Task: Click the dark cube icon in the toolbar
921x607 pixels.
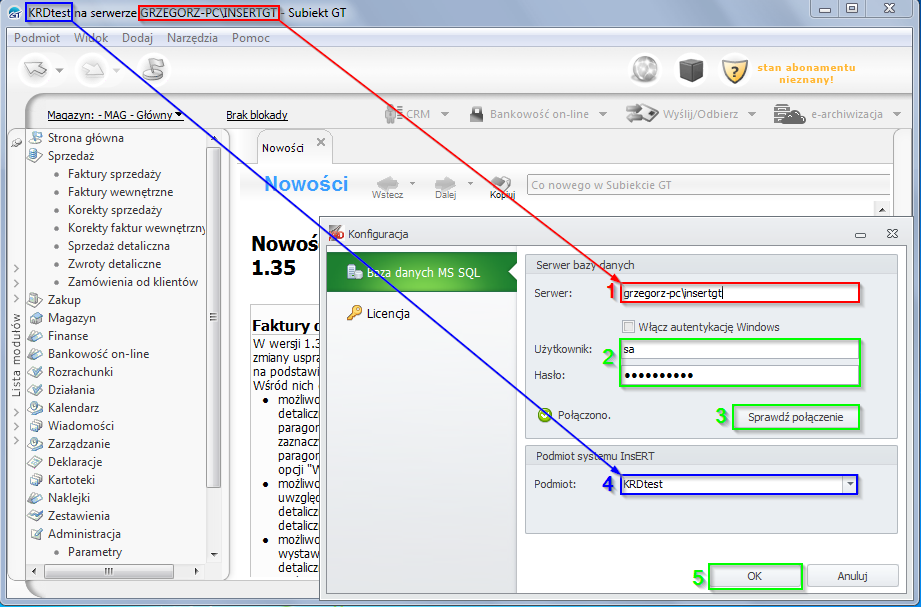Action: tap(691, 71)
